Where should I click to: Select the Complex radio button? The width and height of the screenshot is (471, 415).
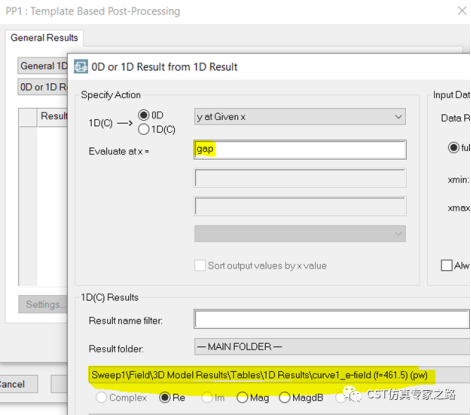101,397
